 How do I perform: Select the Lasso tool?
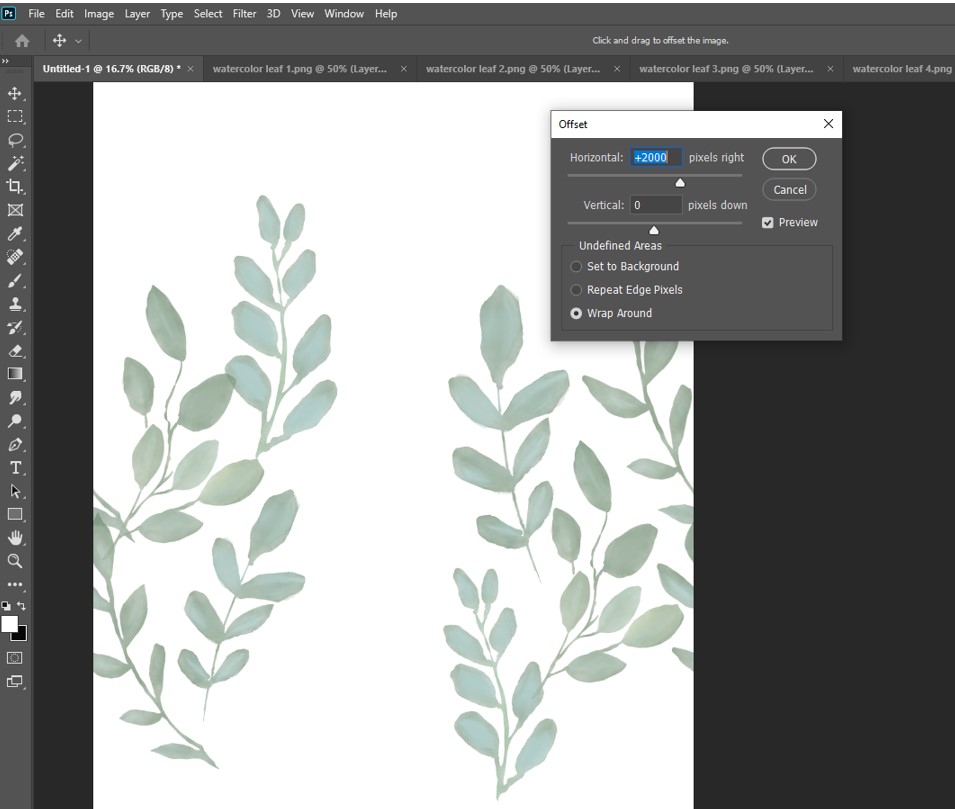tap(15, 140)
